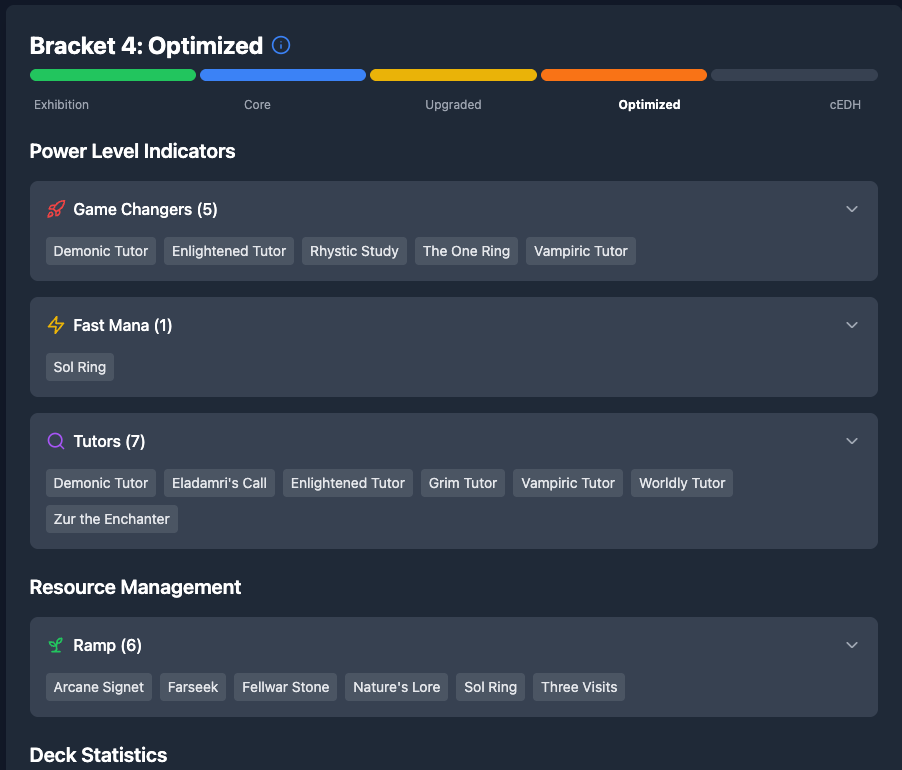Open the Three Visits card chip
902x770 pixels.
click(x=579, y=687)
